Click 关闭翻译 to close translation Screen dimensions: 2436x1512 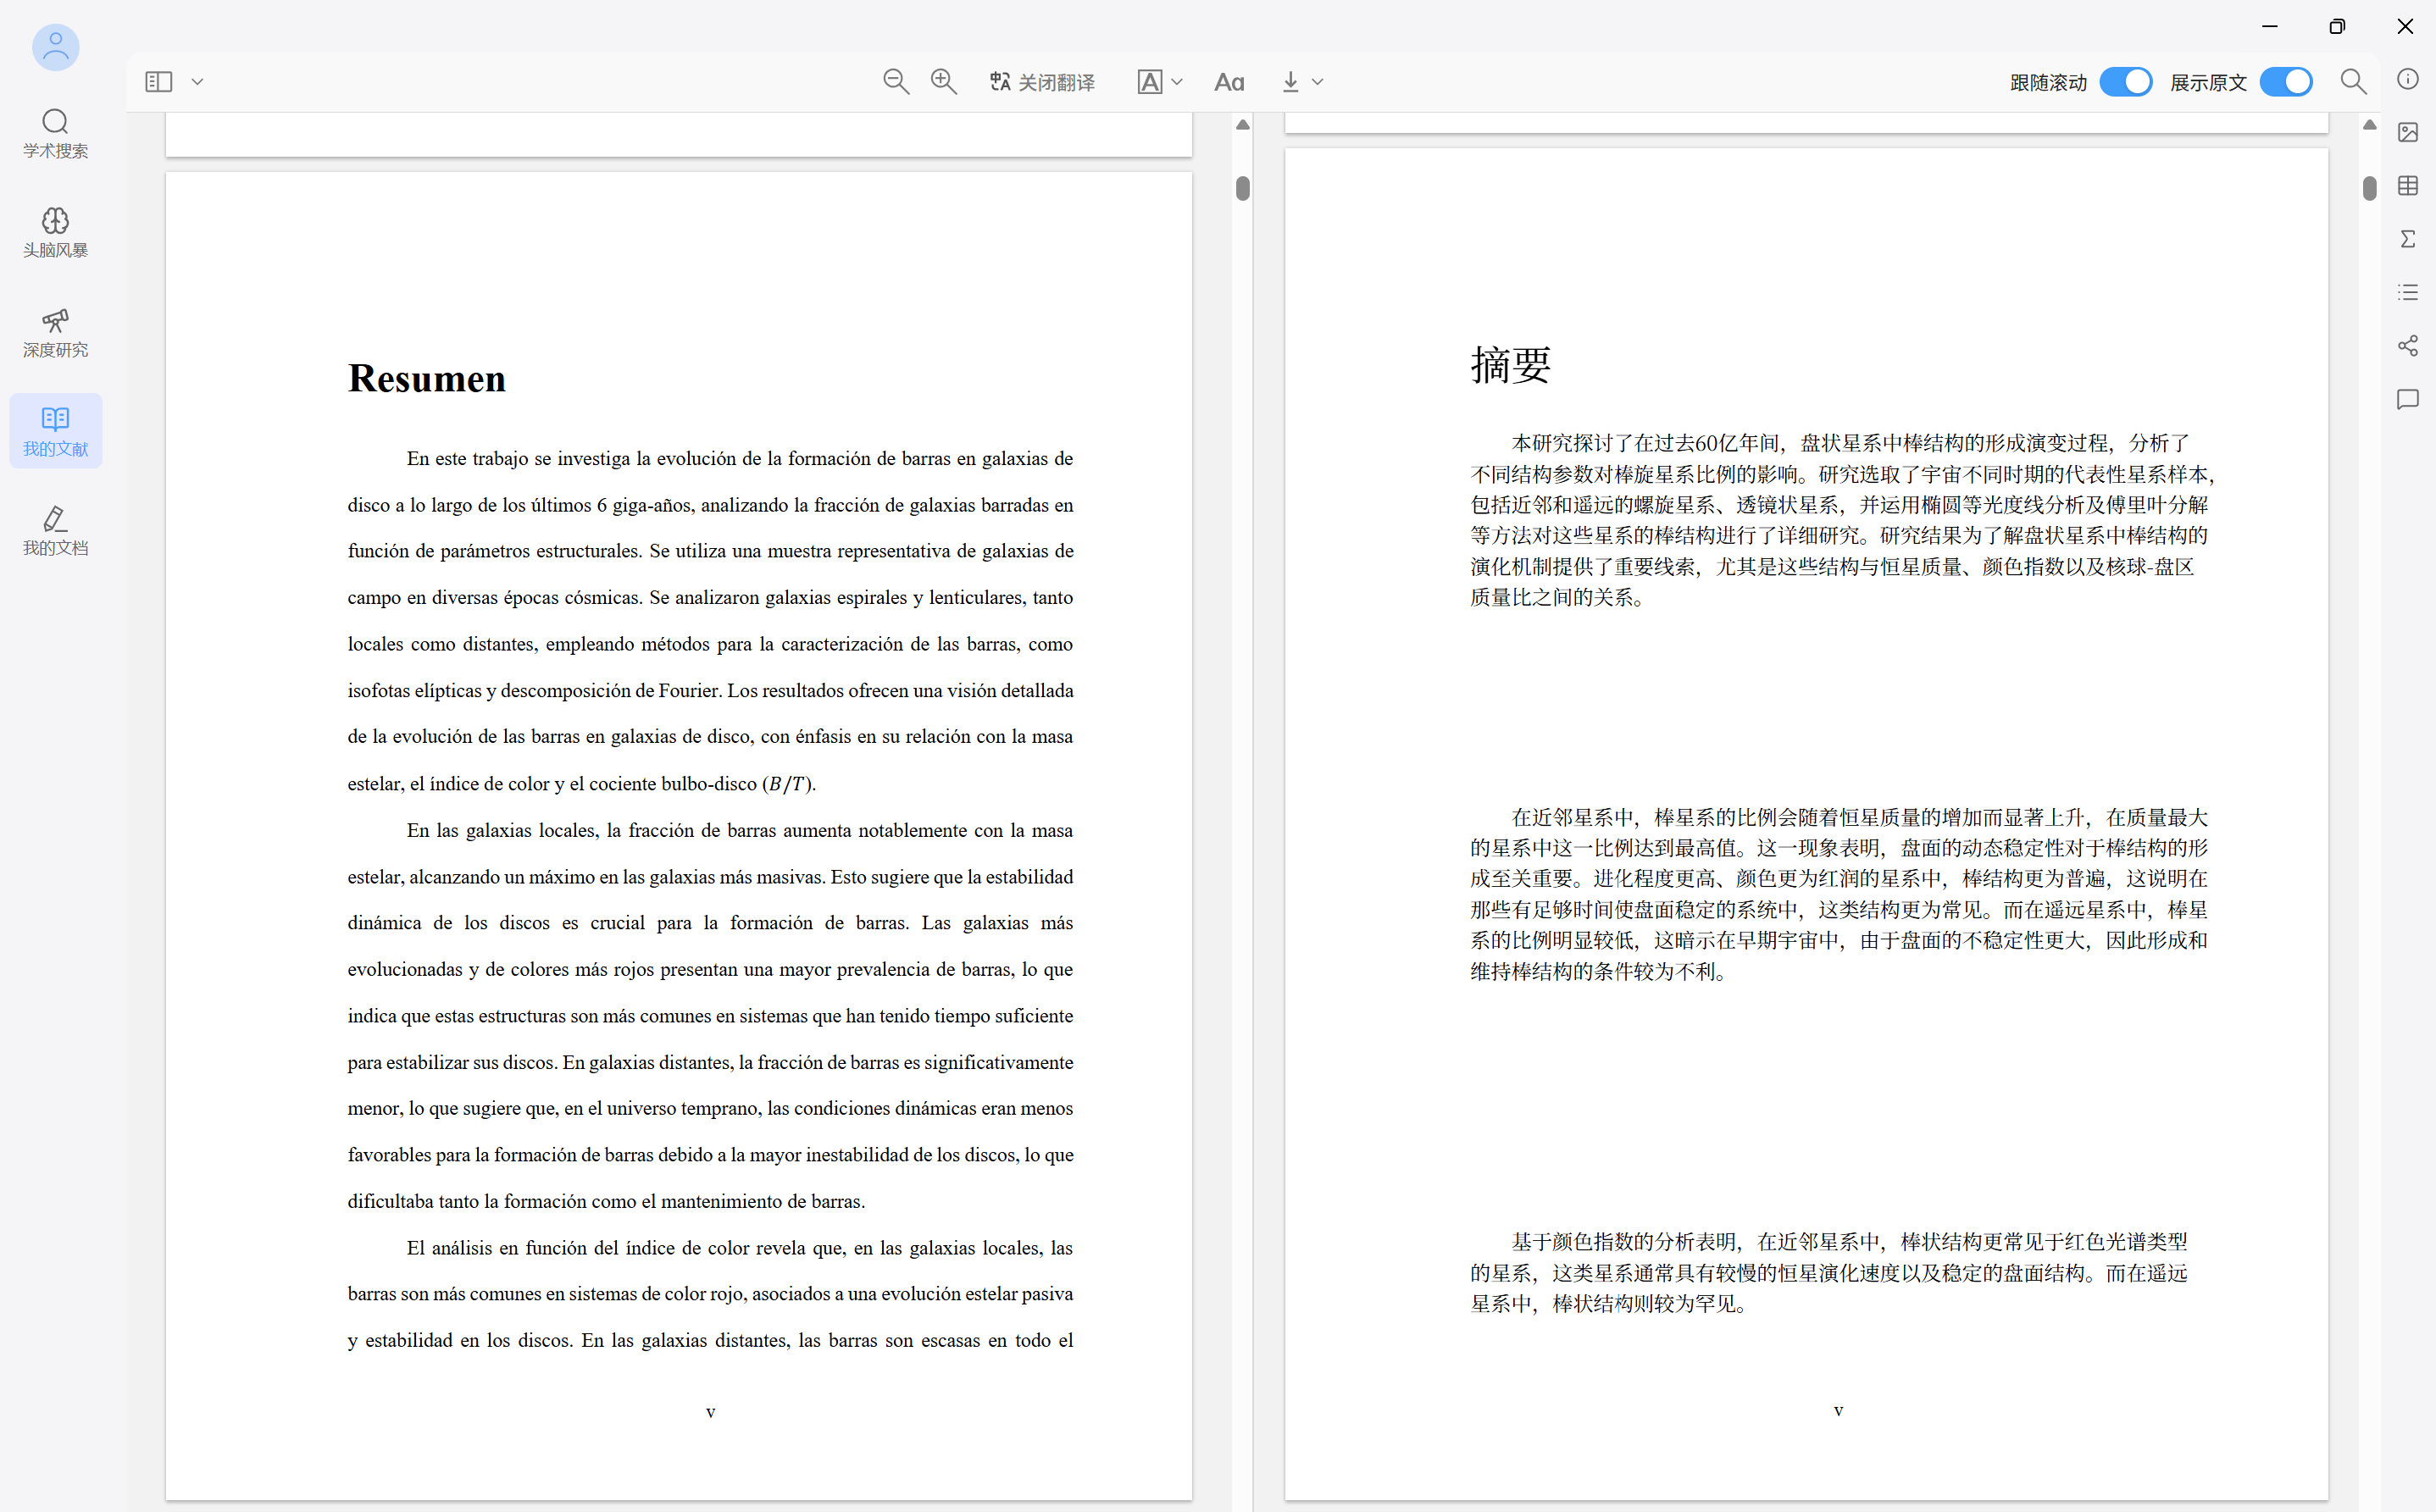pyautogui.click(x=1042, y=82)
